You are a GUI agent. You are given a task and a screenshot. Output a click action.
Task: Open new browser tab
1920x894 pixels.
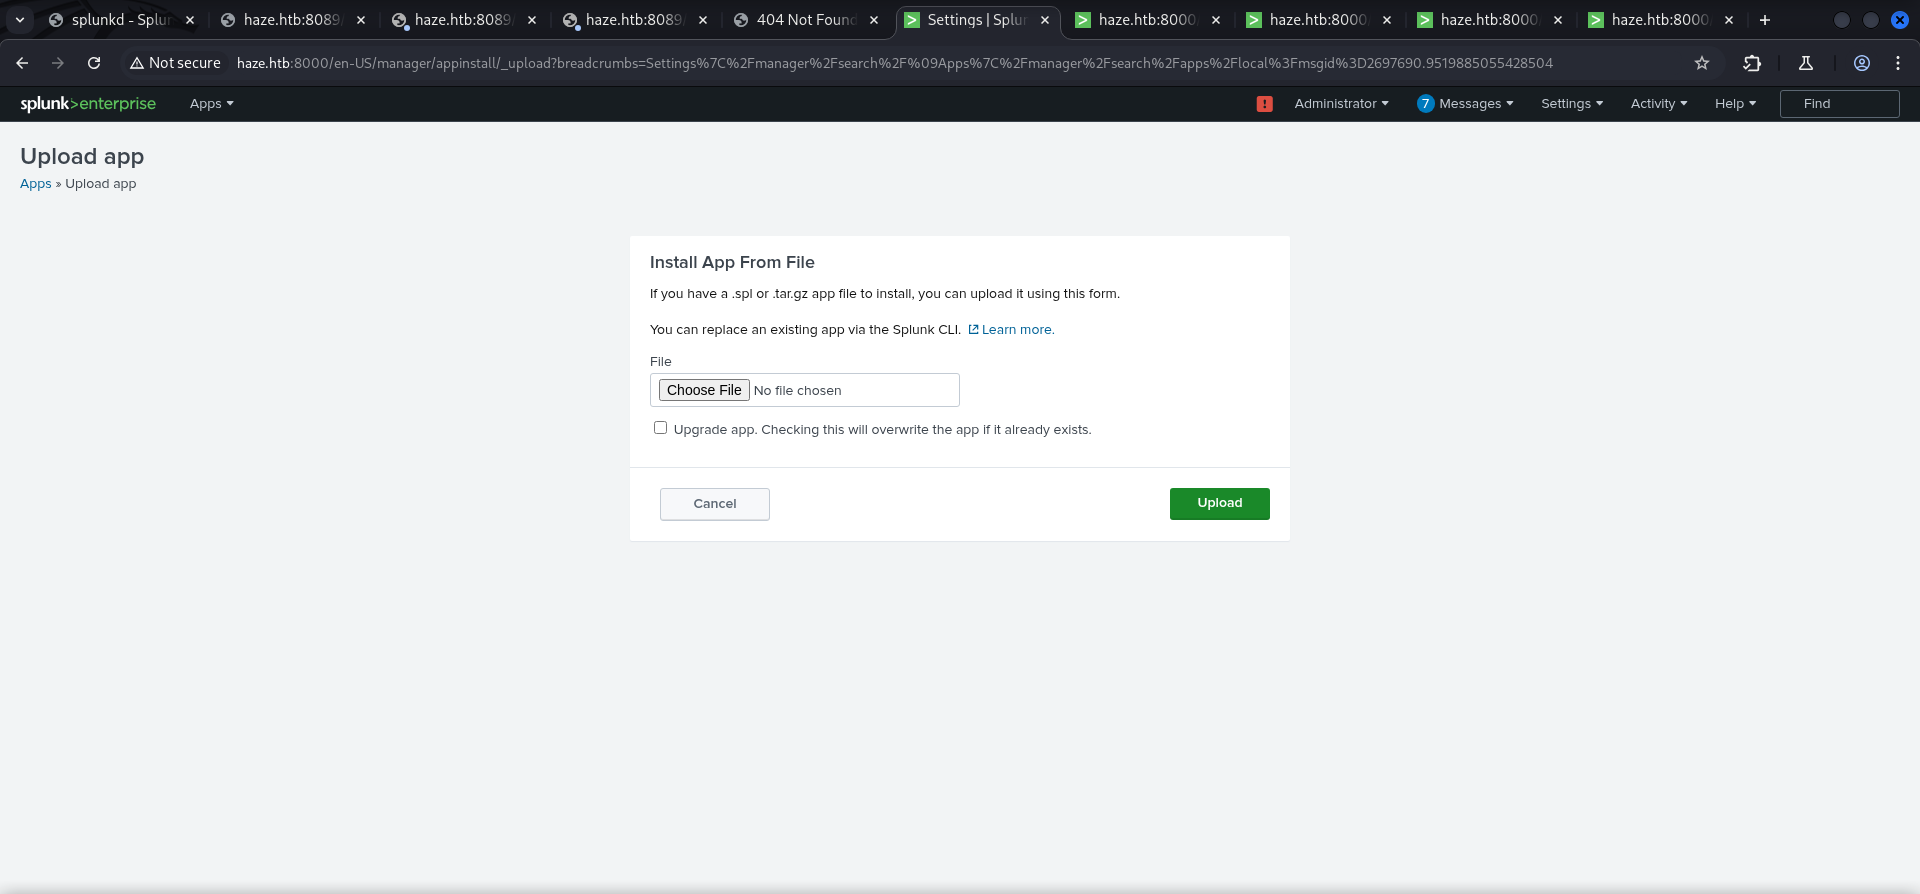click(1765, 20)
